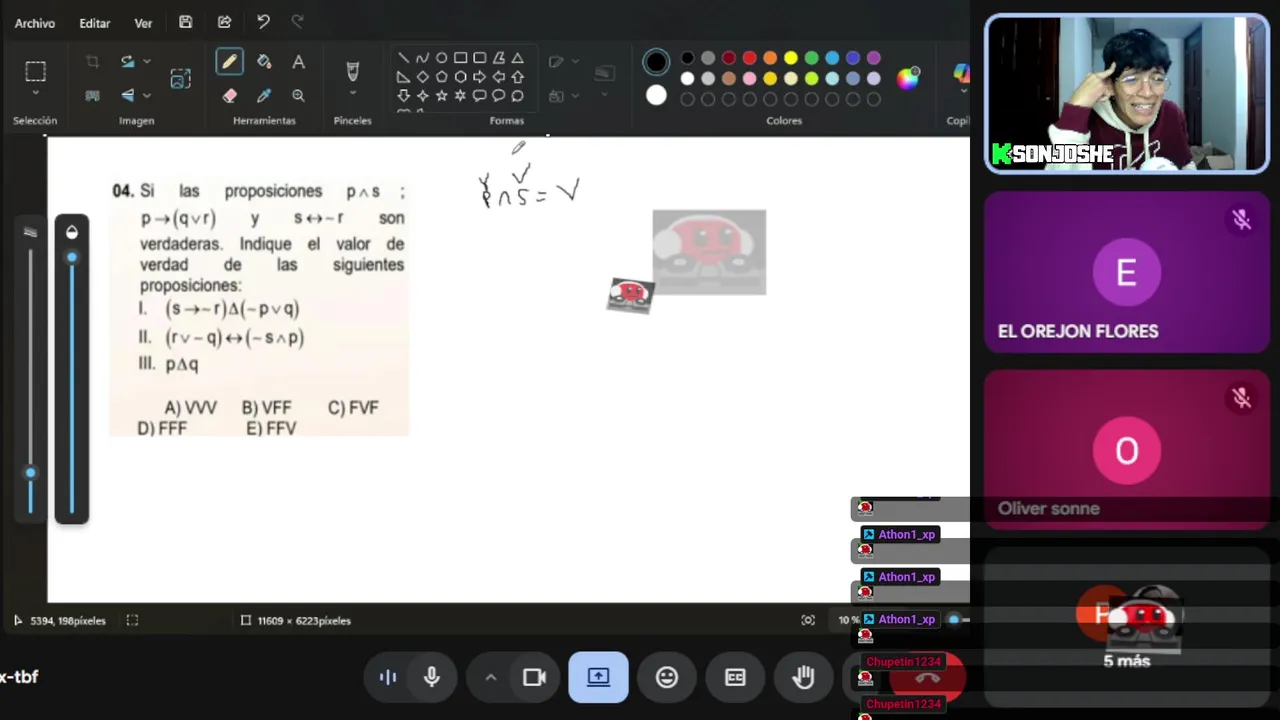The image size is (1280, 720).
Task: Select secondary color 2 white circle
Action: pos(656,96)
